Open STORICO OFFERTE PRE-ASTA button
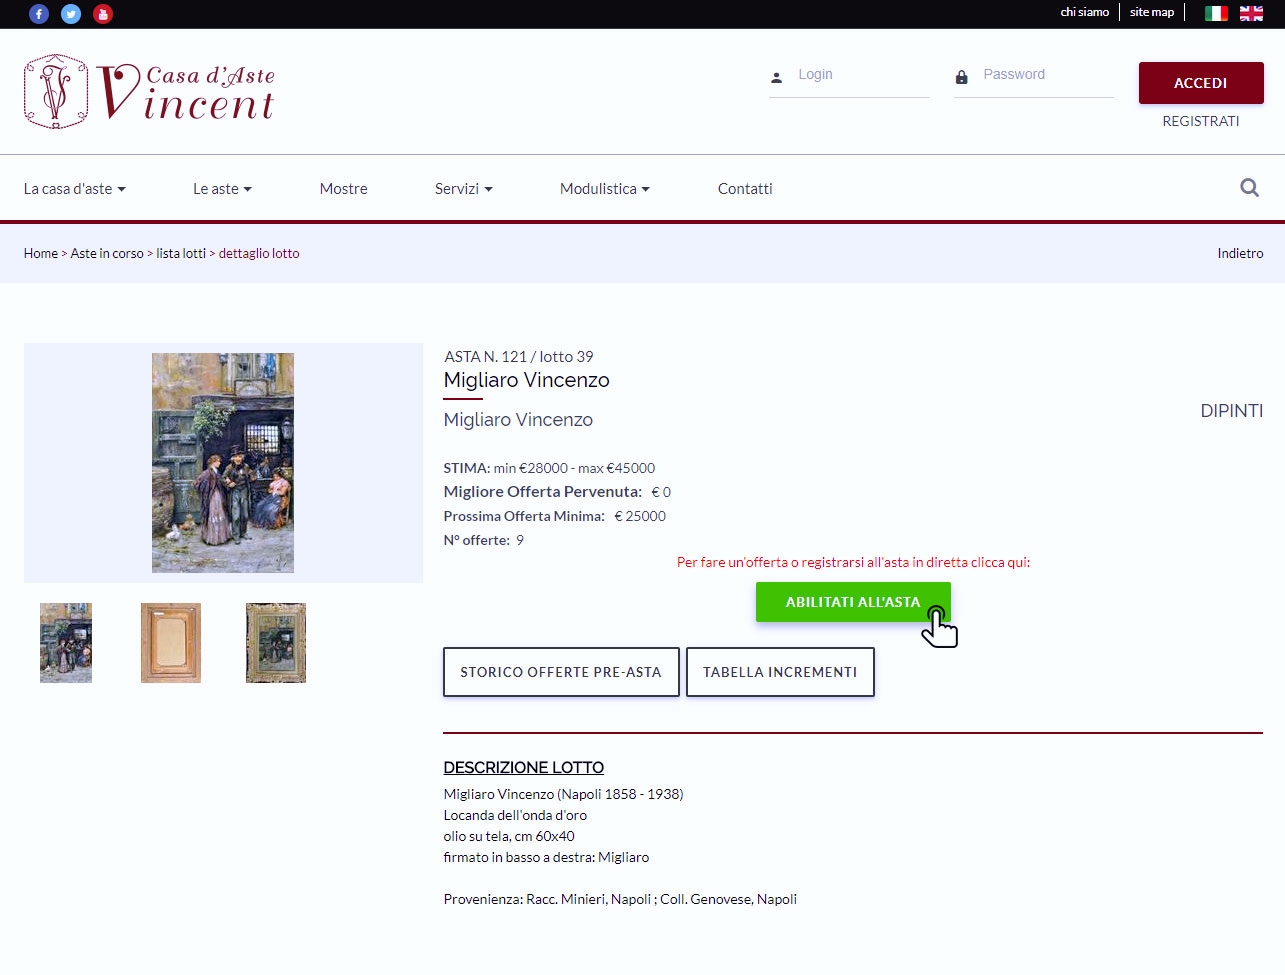 click(561, 672)
